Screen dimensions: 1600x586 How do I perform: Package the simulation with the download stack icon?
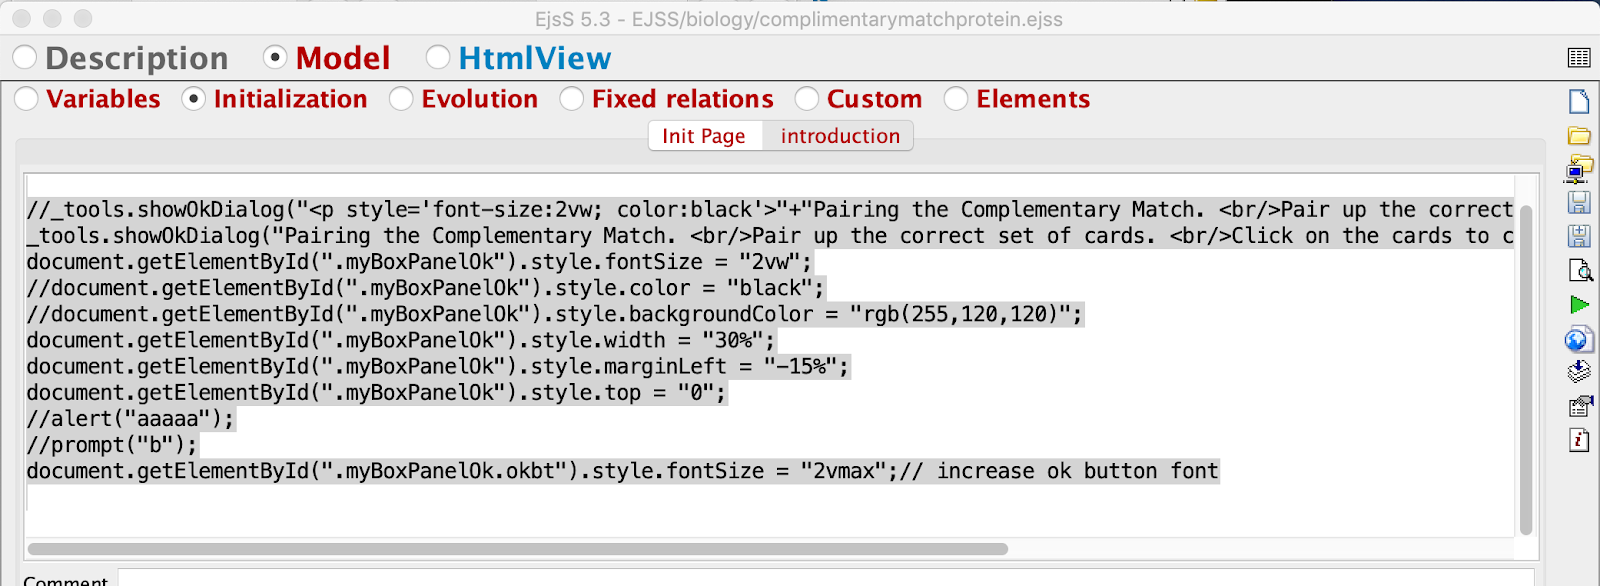(x=1579, y=372)
